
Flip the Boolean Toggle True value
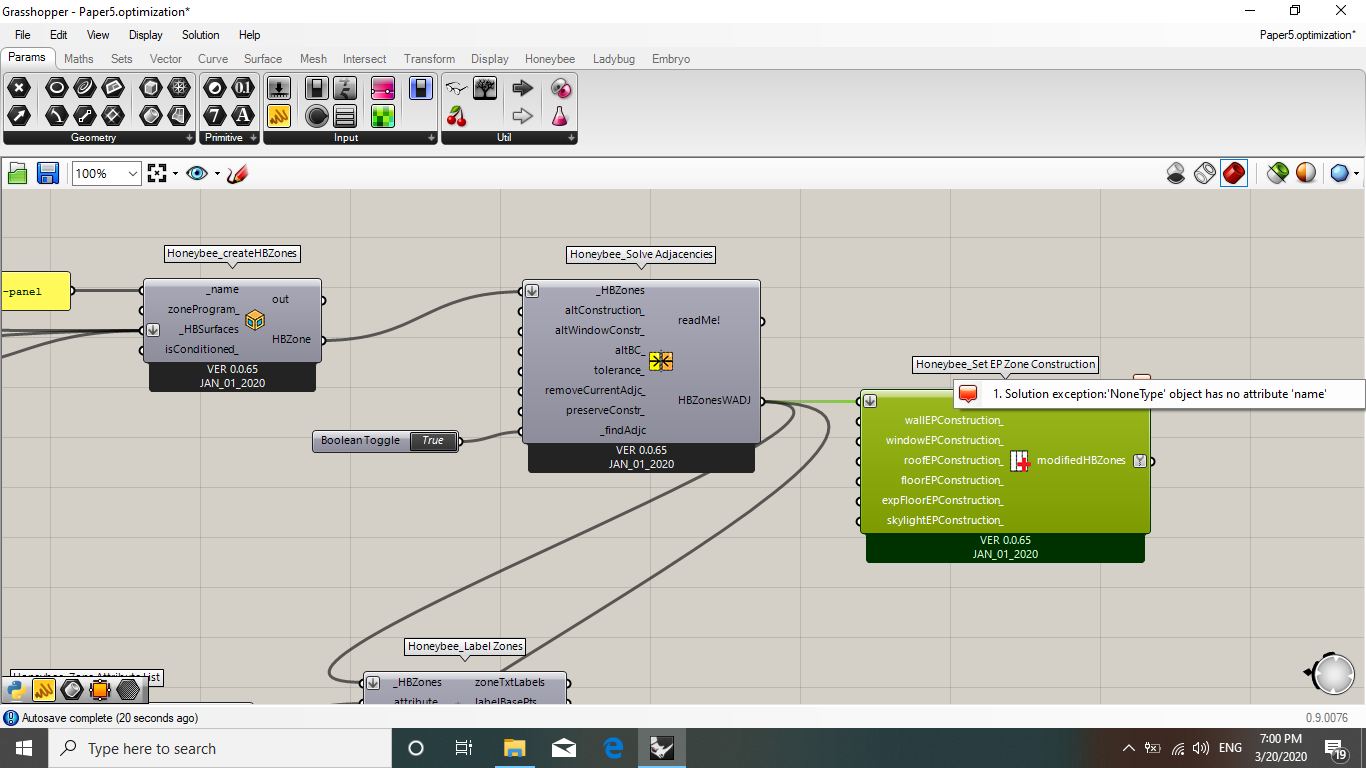pyautogui.click(x=433, y=441)
